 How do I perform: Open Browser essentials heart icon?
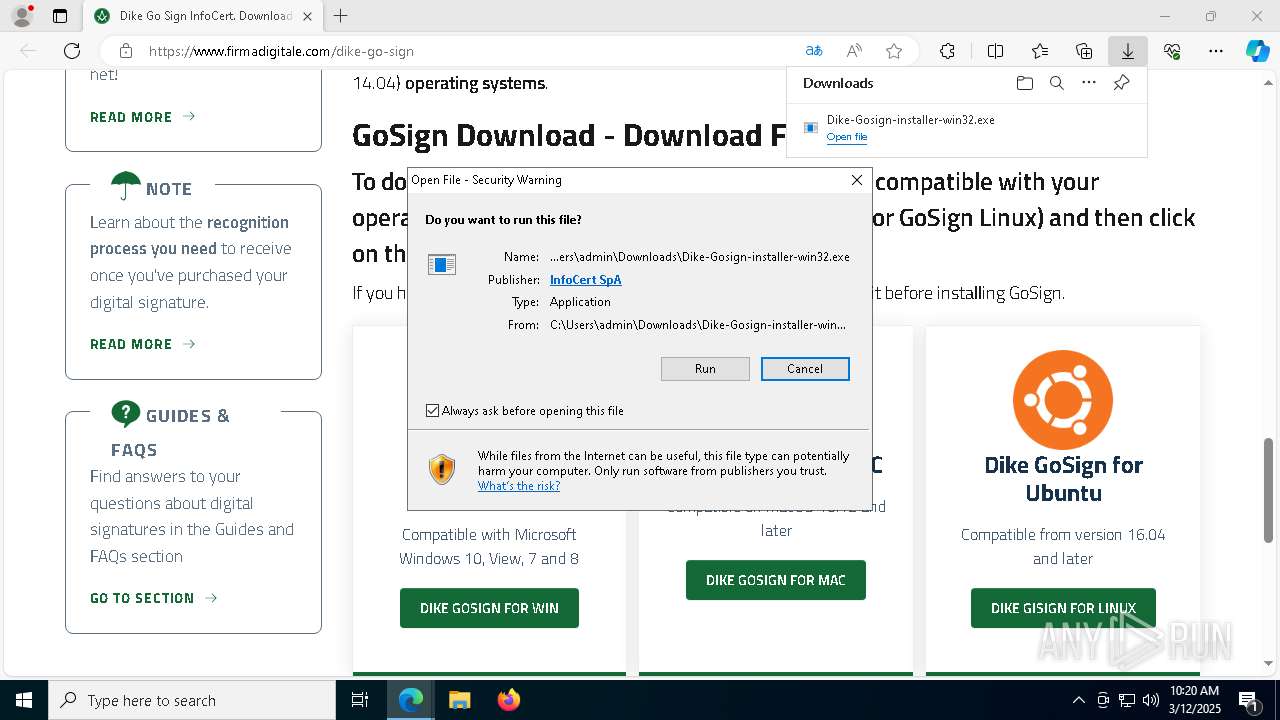[x=1172, y=51]
